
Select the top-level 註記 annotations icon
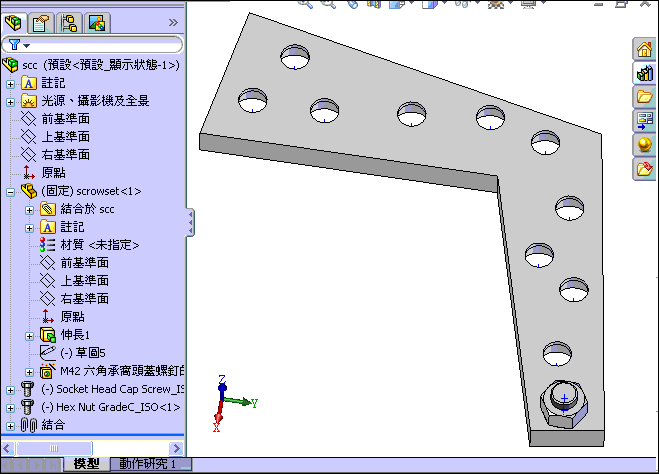pyautogui.click(x=29, y=83)
